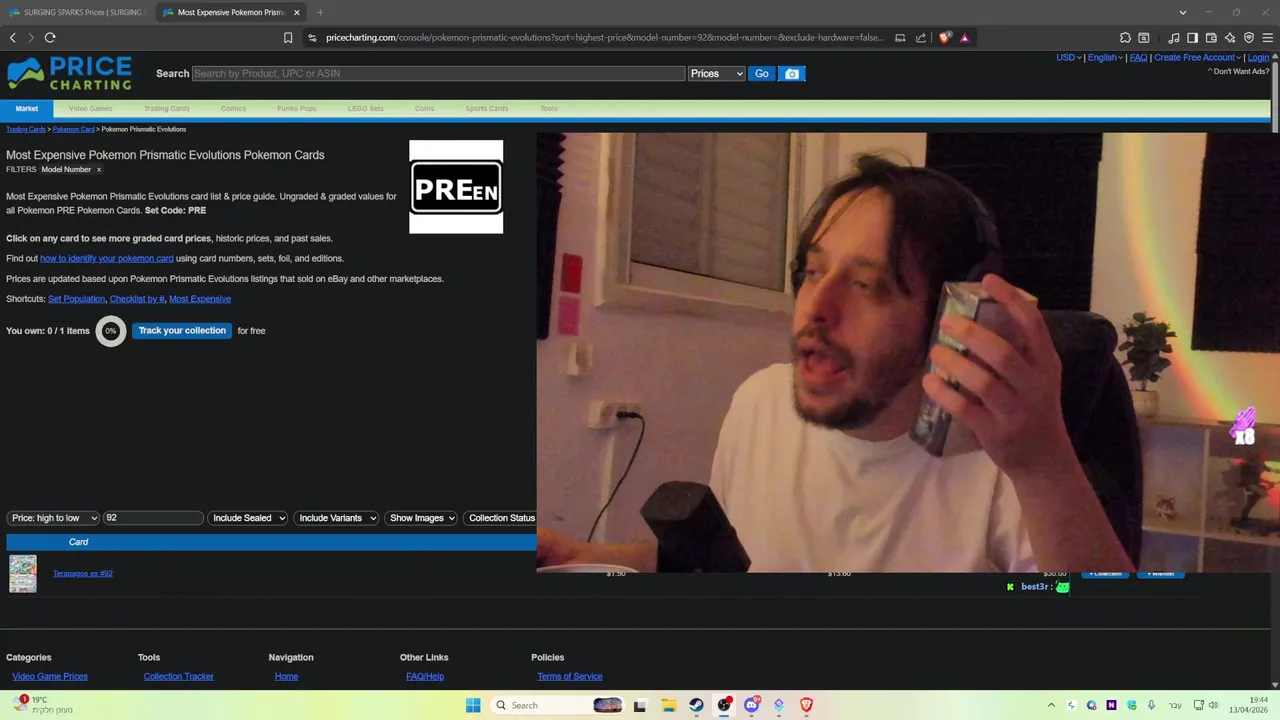This screenshot has width=1280, height=720.
Task: Select the LEGO Sets tab
Action: 365,109
